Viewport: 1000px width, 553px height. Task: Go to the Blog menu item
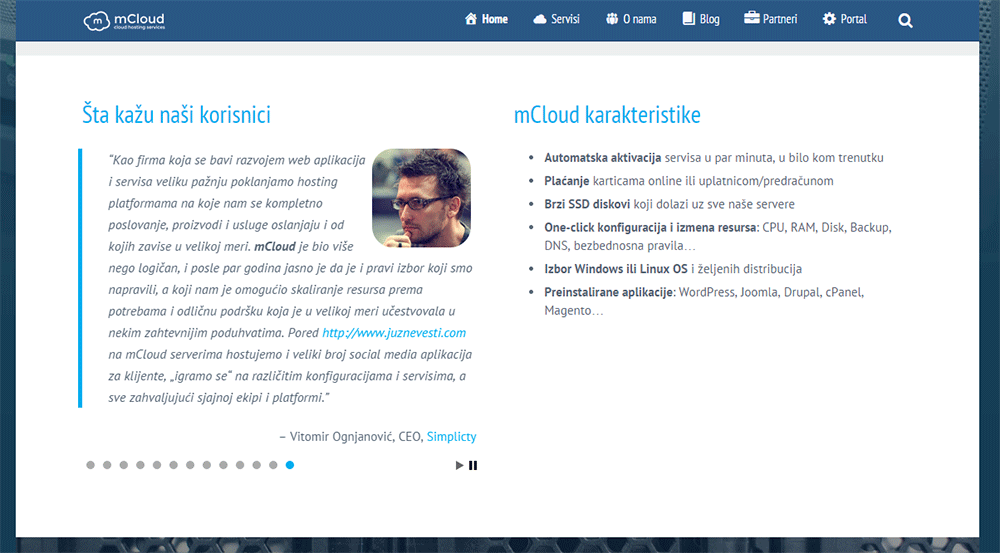(709, 19)
